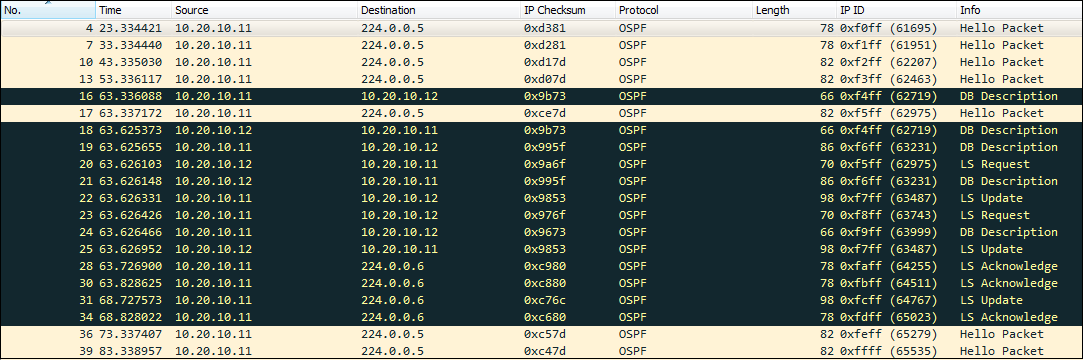Screen dimensions: 1083x360
Task: Select the packet at time 63.626426
Action: pyautogui.click(x=542, y=216)
